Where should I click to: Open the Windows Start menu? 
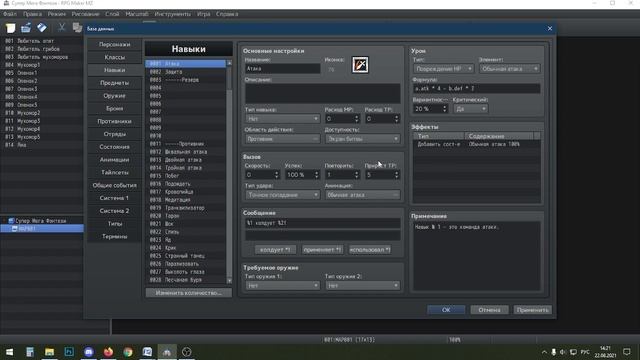tap(10, 352)
